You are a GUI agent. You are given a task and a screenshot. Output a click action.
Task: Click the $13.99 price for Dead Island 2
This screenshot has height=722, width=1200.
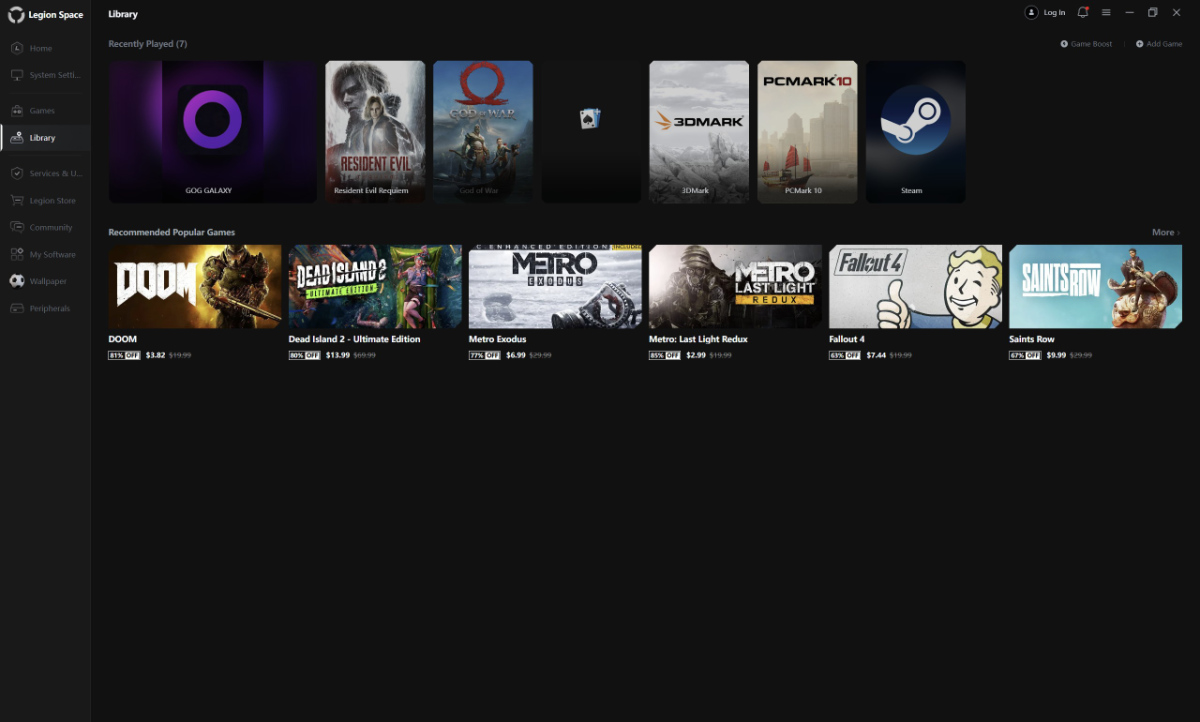[x=338, y=355]
